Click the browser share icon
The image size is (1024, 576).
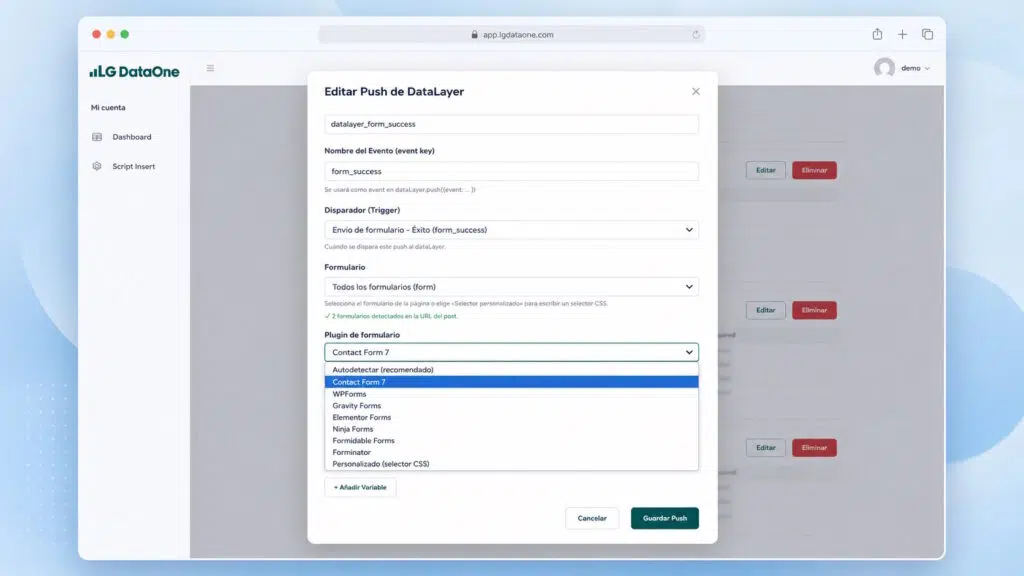(x=877, y=34)
